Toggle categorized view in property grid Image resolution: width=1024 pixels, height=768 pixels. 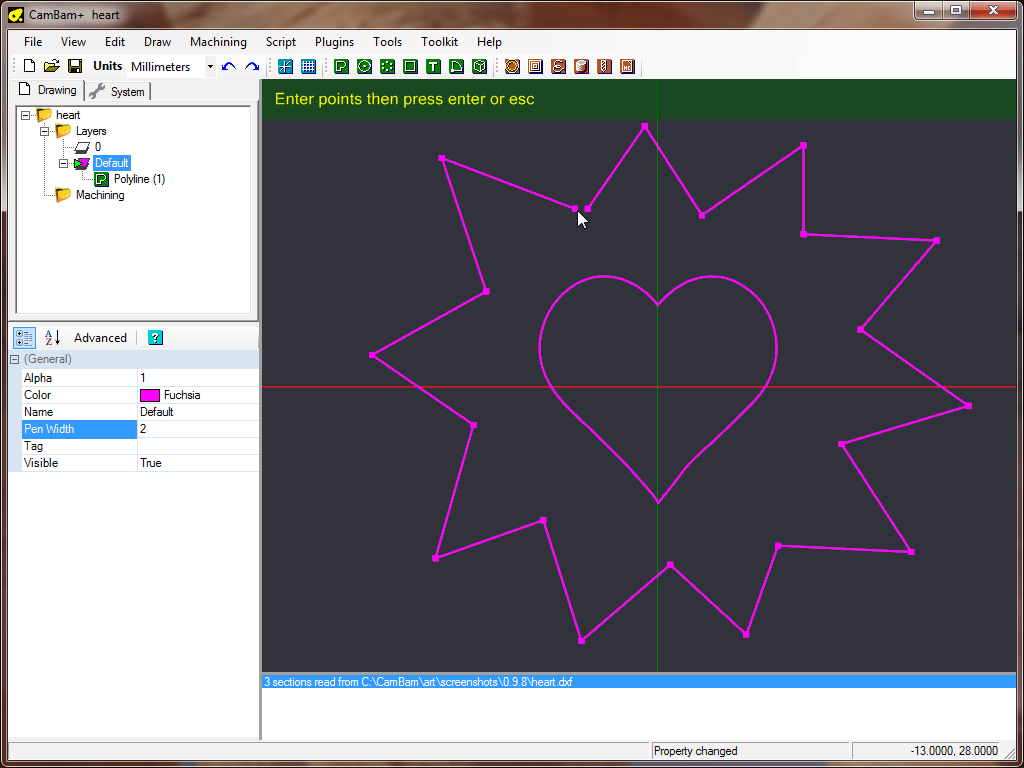(x=25, y=338)
